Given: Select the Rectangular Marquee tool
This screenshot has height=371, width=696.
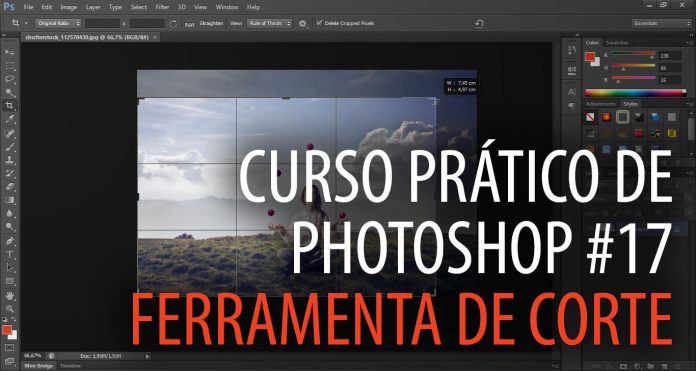Looking at the screenshot, I should [9, 66].
